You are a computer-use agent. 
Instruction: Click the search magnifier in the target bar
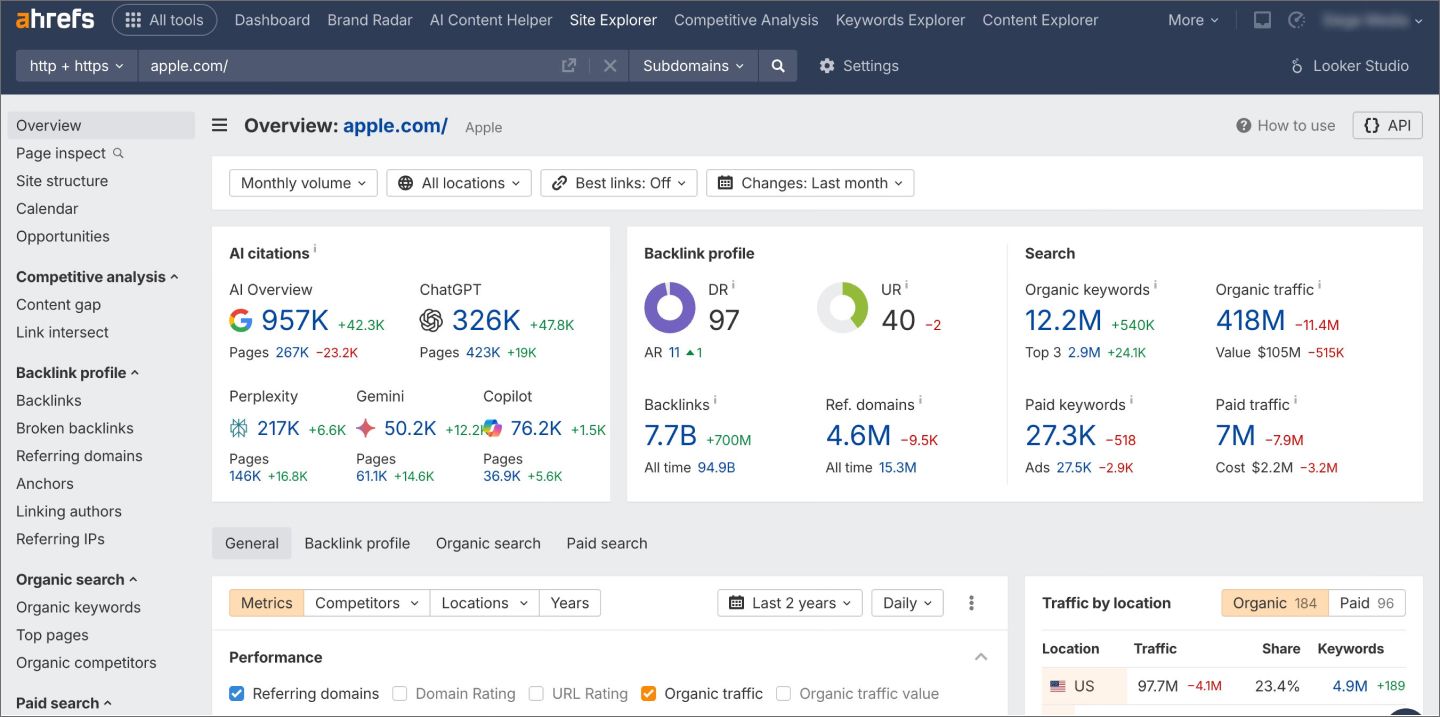click(778, 66)
